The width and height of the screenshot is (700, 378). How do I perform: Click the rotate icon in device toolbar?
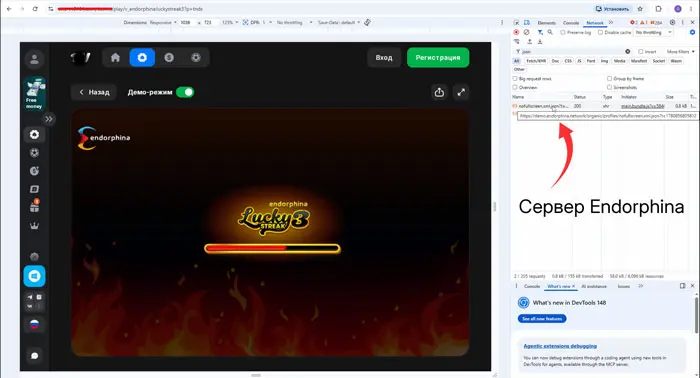367,22
